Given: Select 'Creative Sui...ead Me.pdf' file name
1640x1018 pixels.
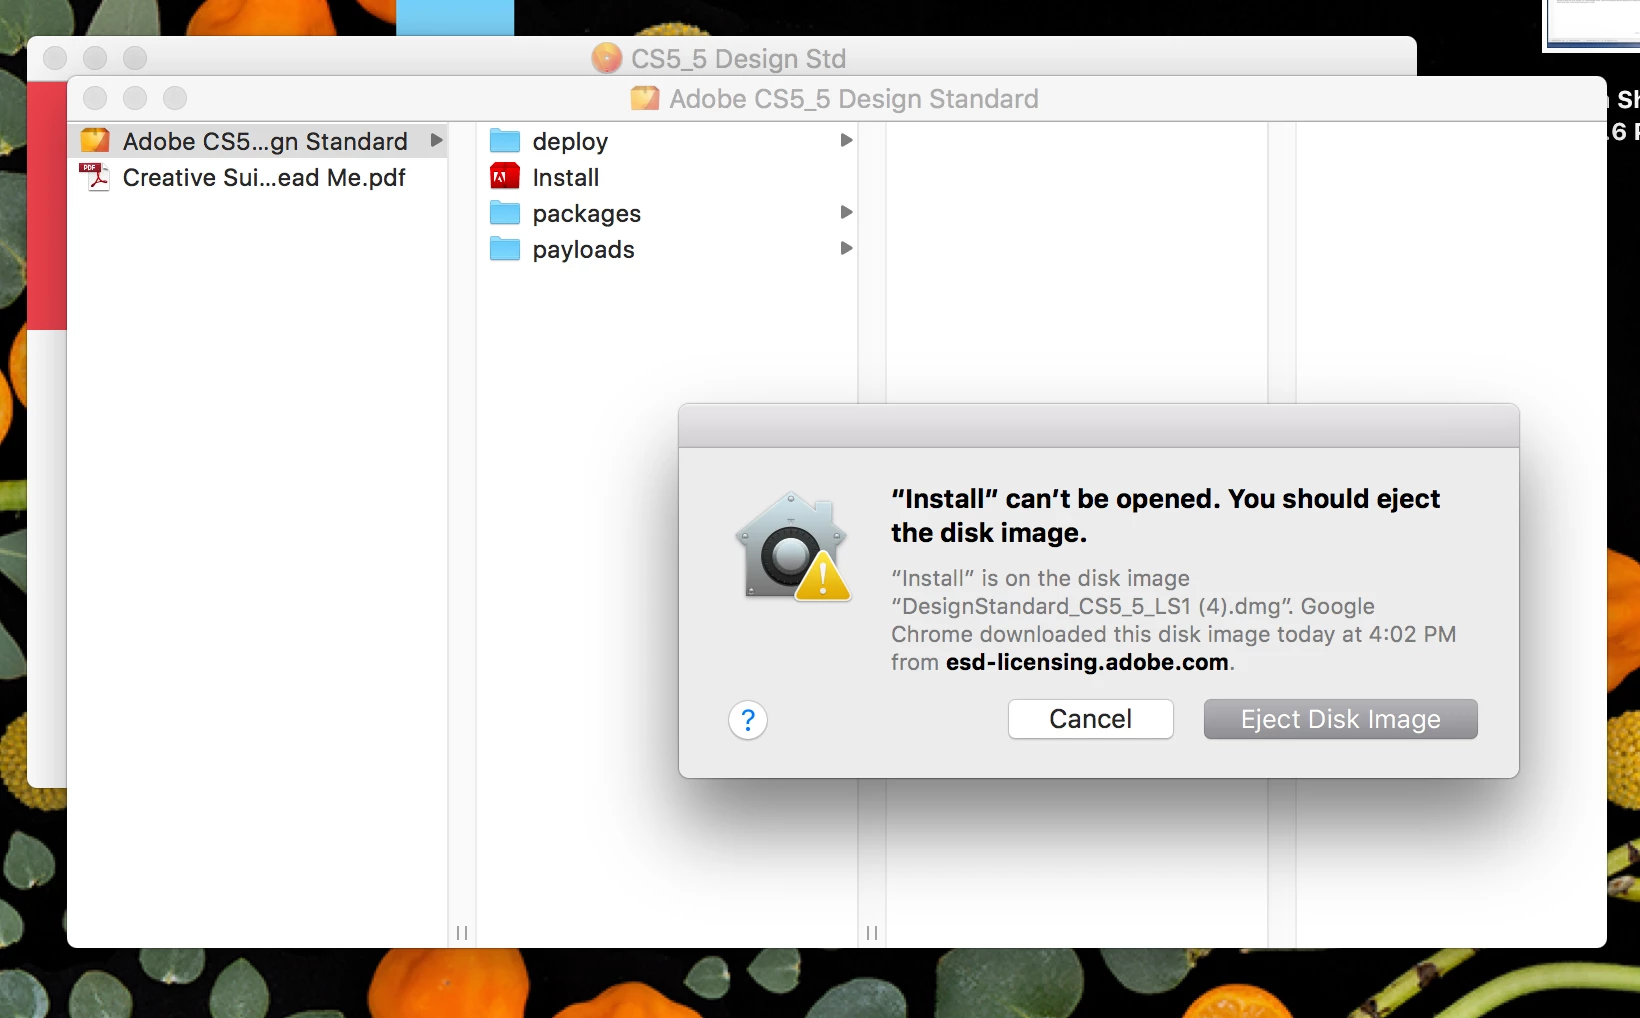Looking at the screenshot, I should point(264,177).
